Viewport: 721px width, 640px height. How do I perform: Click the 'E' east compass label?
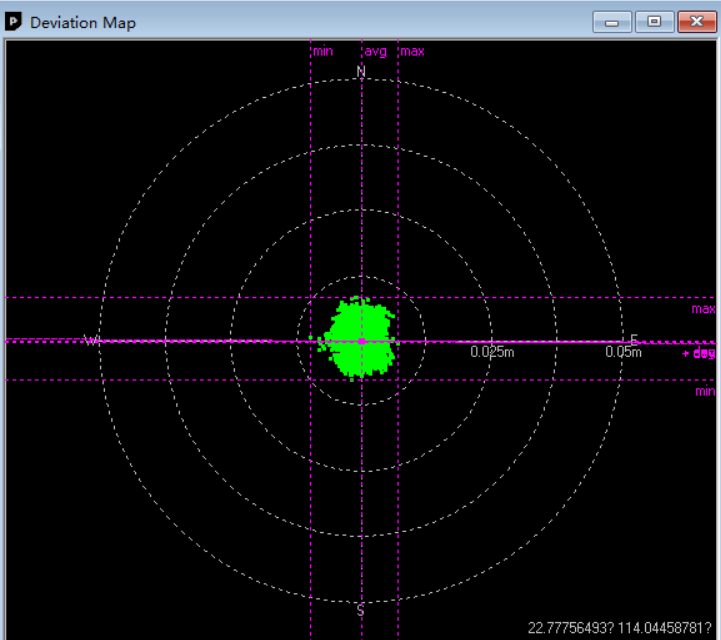(634, 340)
